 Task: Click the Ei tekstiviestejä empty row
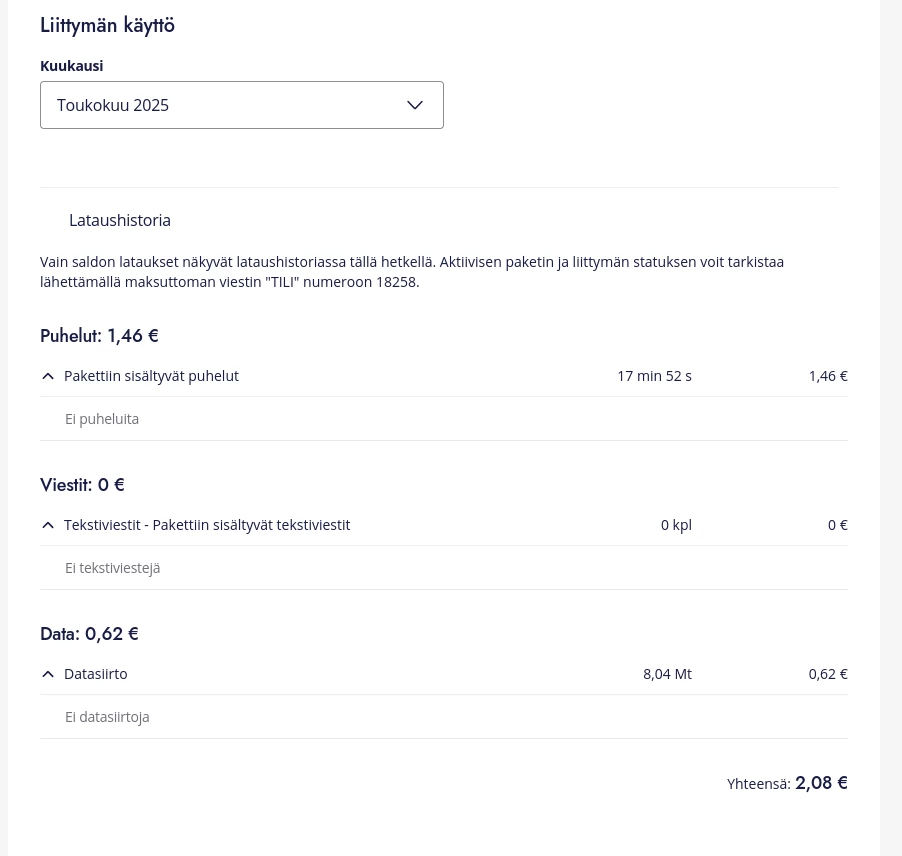(444, 568)
